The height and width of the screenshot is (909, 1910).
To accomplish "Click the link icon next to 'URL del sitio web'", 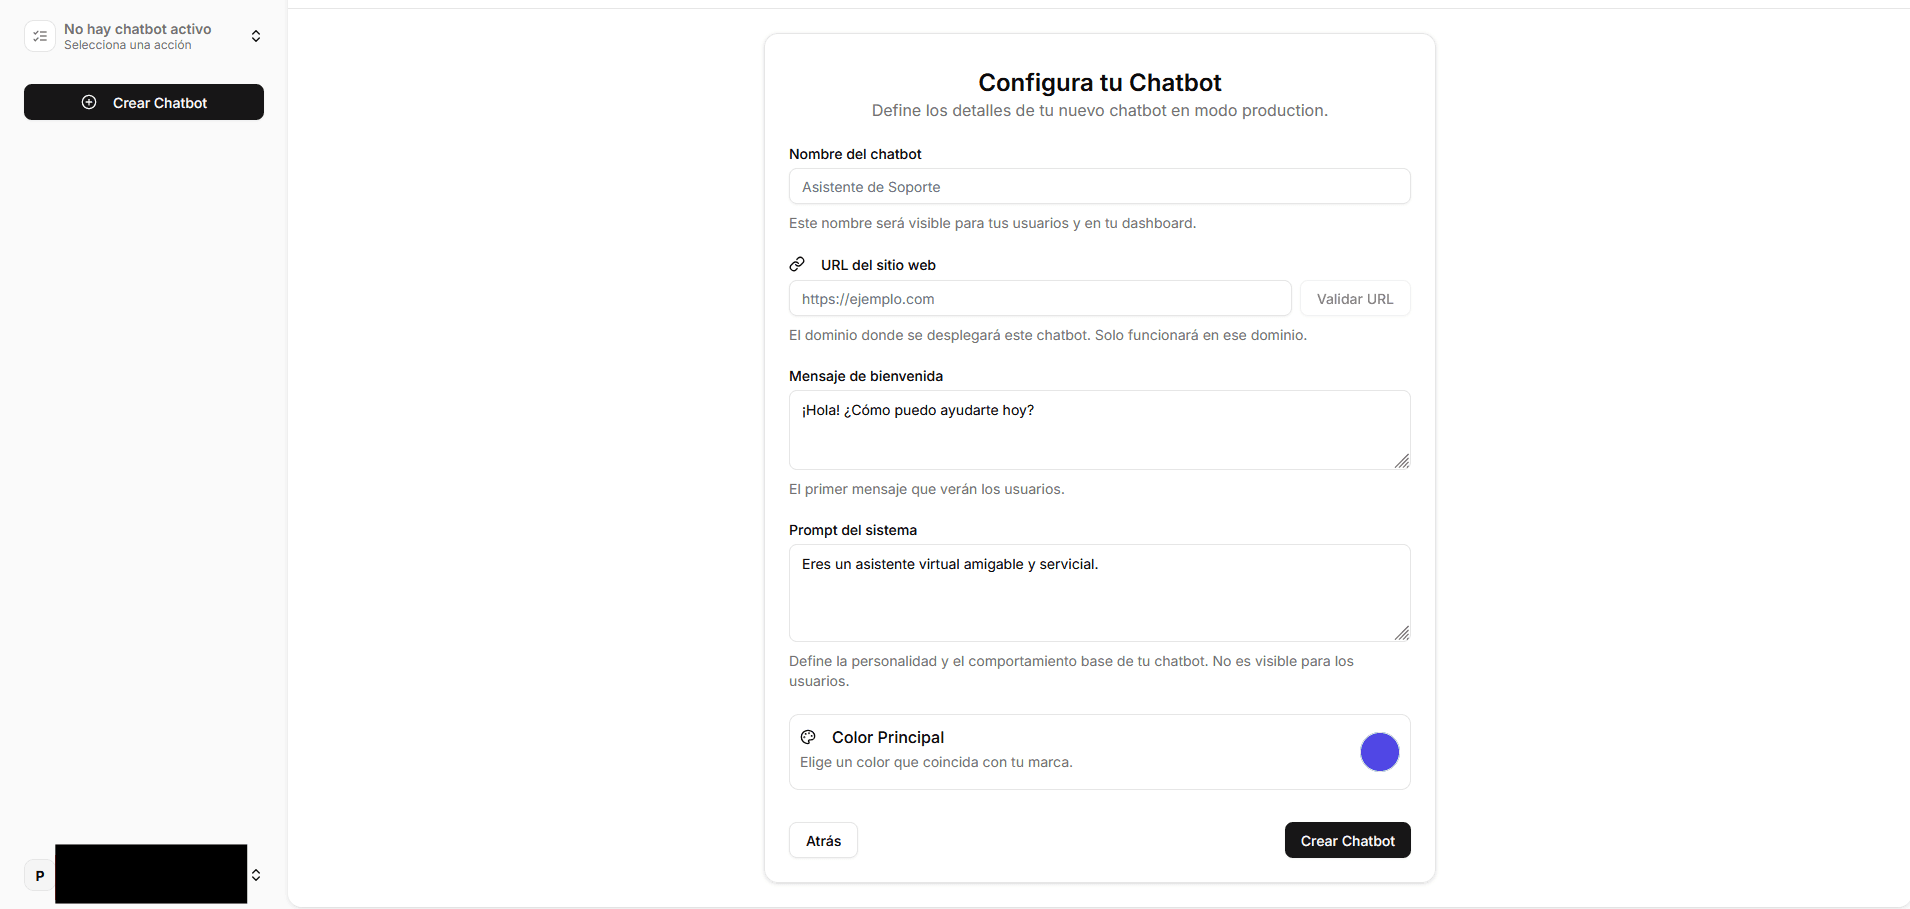I will pos(797,264).
